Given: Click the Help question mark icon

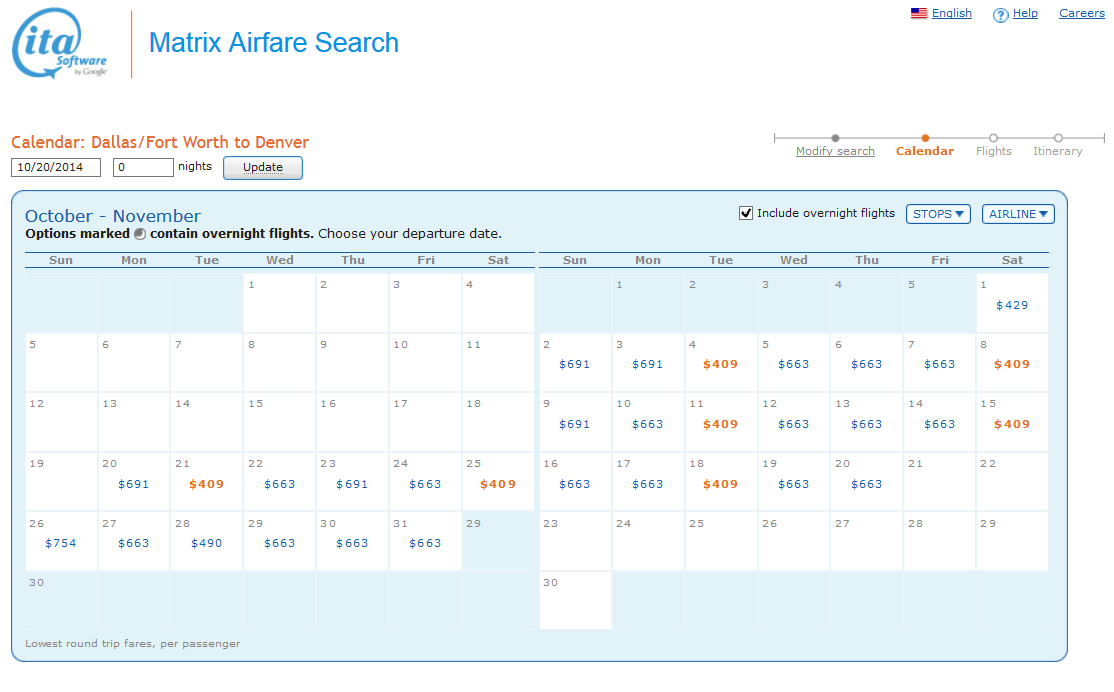Looking at the screenshot, I should 1000,15.
